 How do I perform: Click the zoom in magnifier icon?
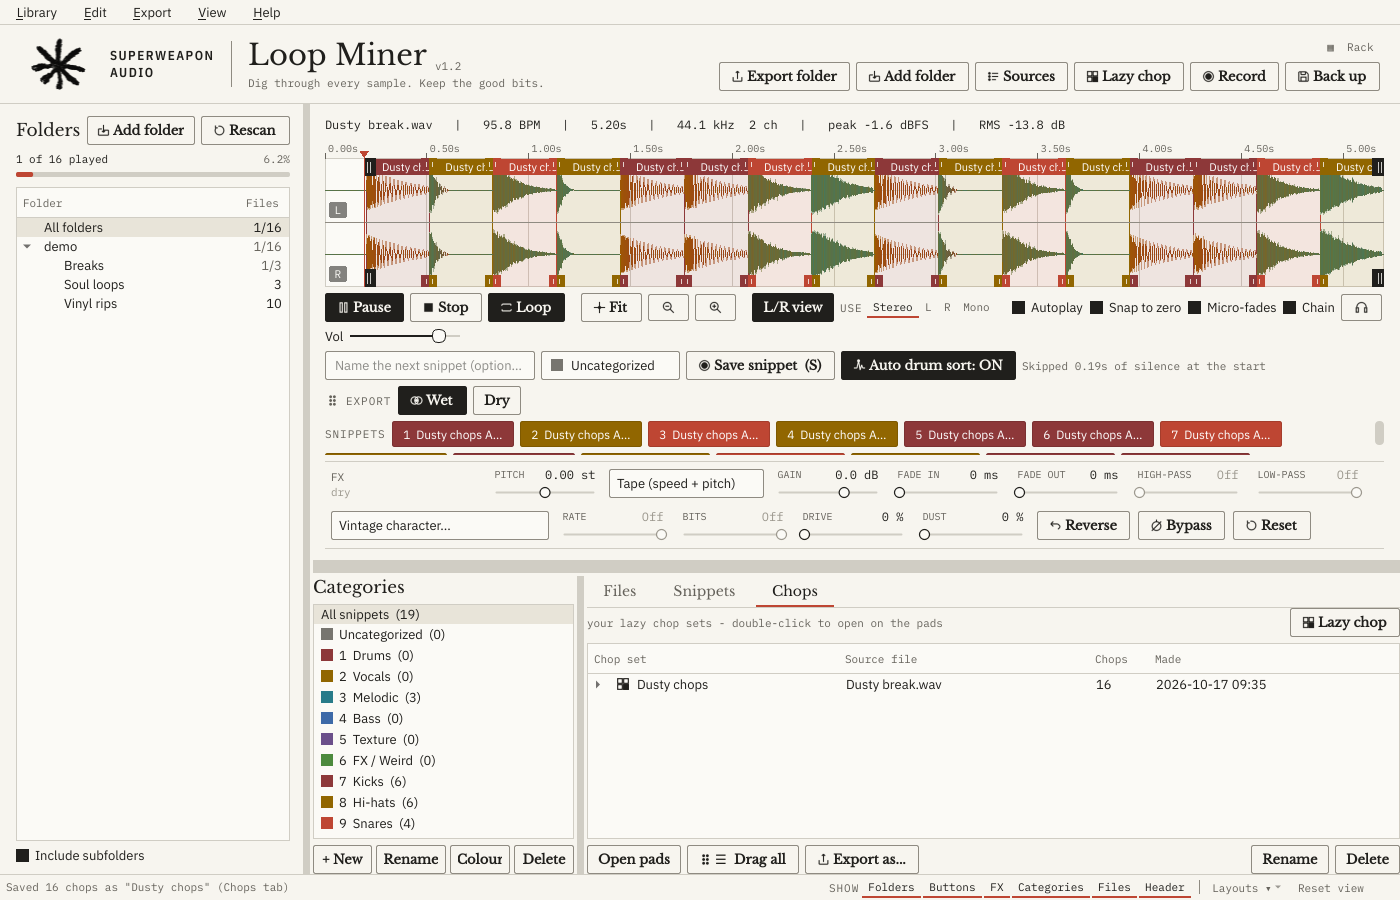(x=715, y=308)
